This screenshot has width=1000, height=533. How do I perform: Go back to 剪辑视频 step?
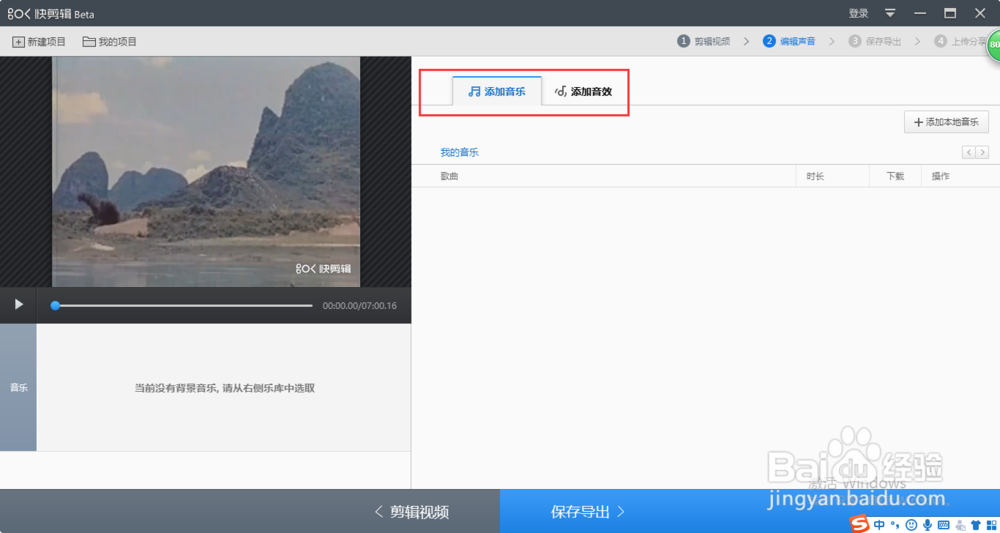coord(411,511)
